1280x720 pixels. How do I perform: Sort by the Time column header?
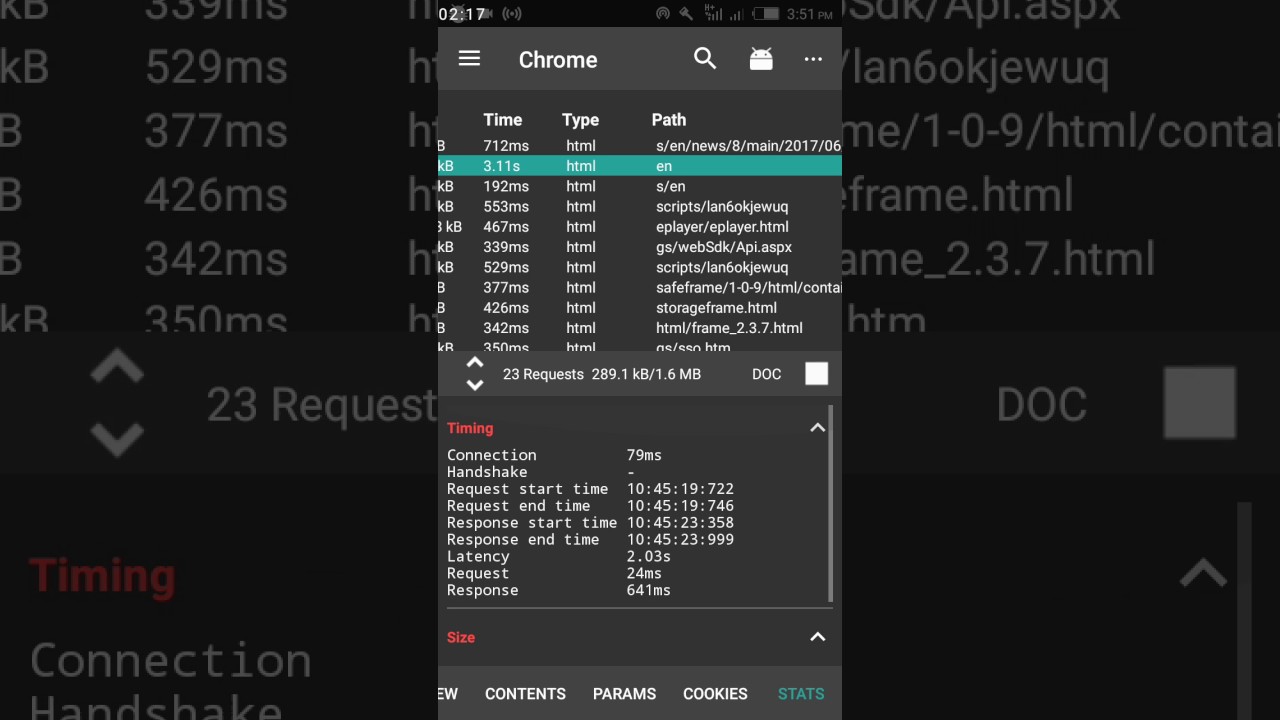[x=502, y=120]
